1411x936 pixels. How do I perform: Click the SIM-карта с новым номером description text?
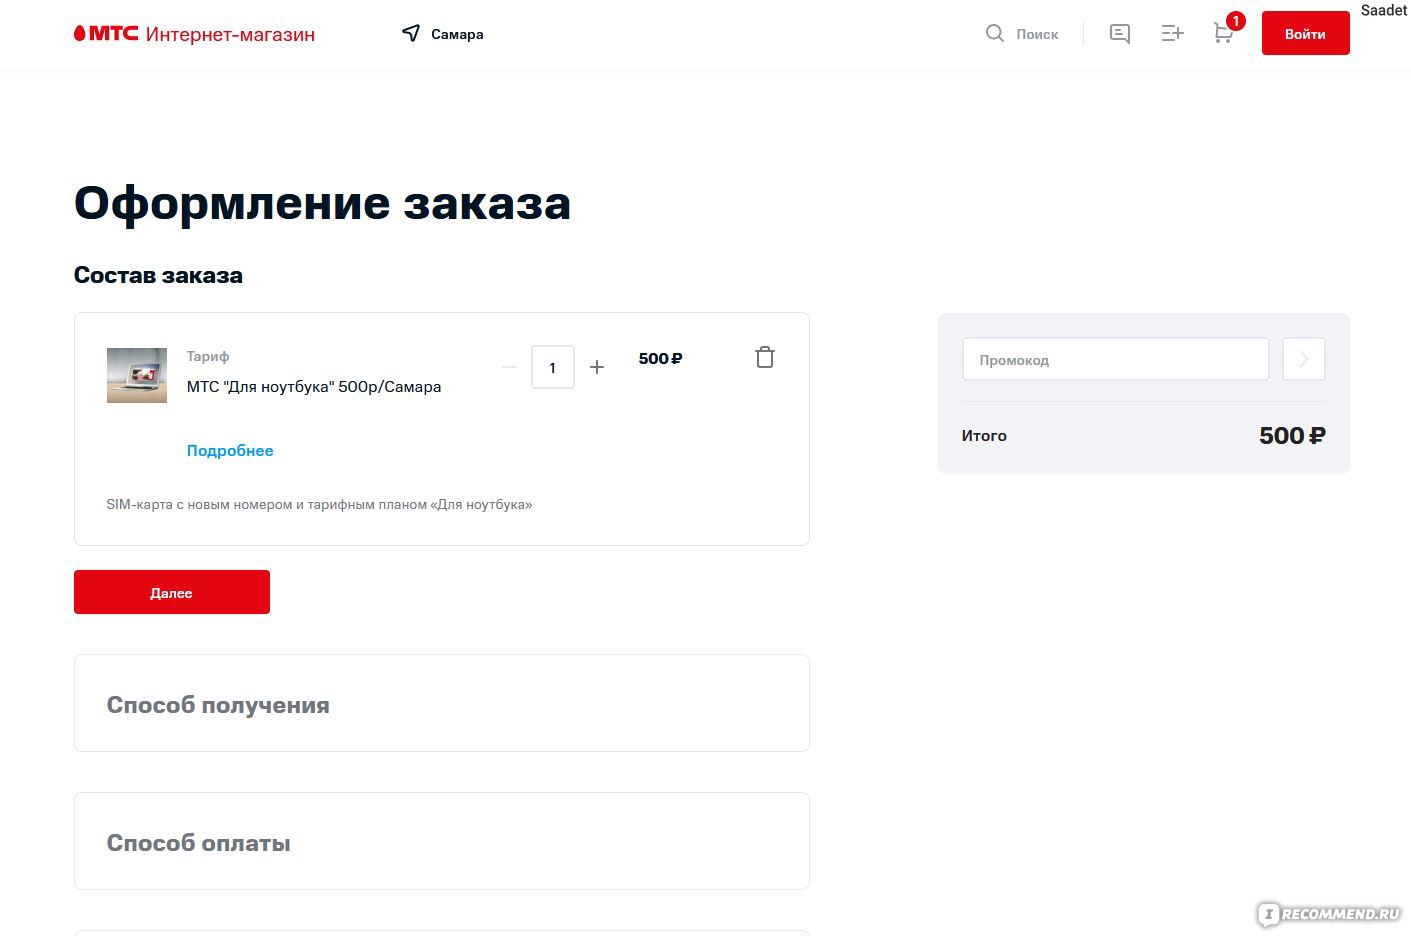[319, 505]
